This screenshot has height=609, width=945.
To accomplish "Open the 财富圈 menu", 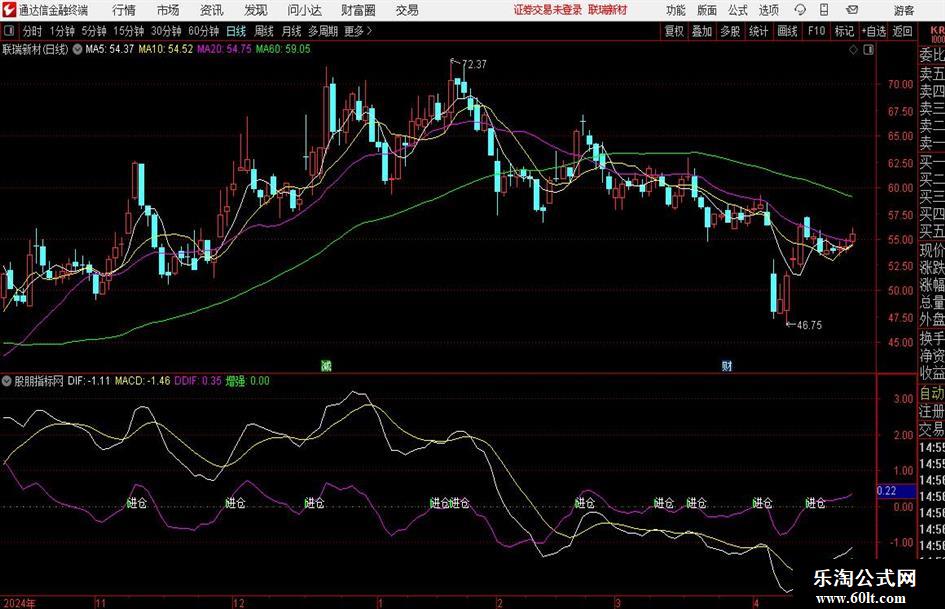I will pyautogui.click(x=358, y=10).
